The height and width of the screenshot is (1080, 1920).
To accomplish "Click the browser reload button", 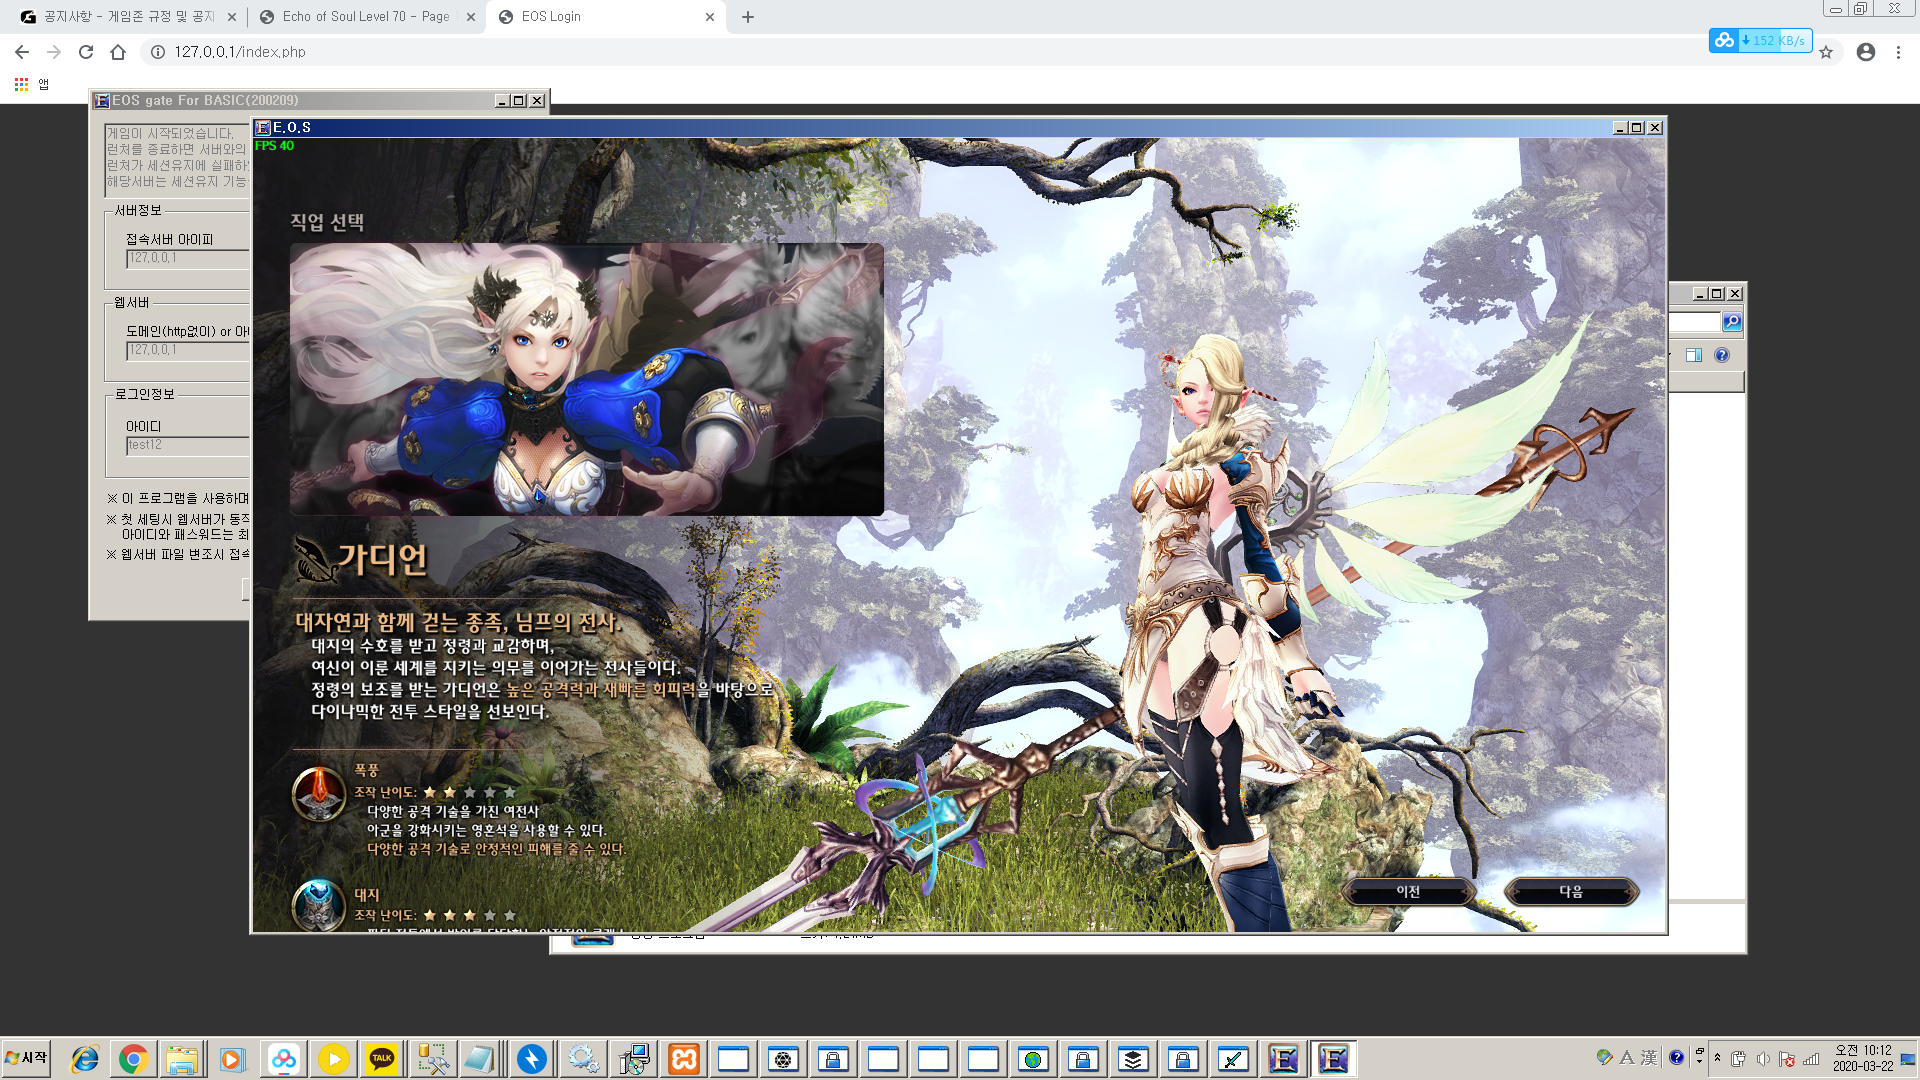I will pos(86,52).
